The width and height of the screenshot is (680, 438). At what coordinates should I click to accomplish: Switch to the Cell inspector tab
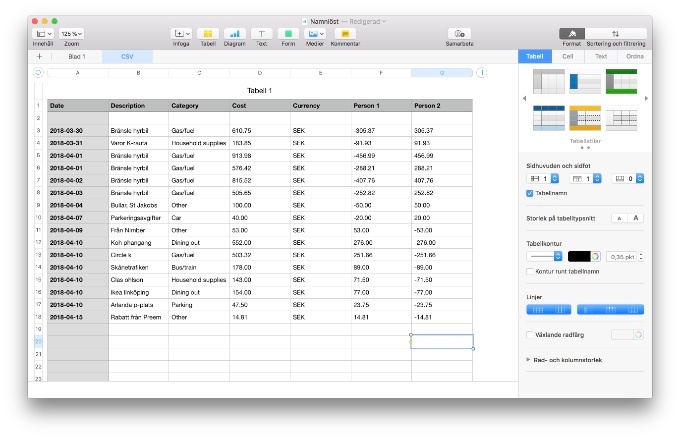click(x=567, y=57)
